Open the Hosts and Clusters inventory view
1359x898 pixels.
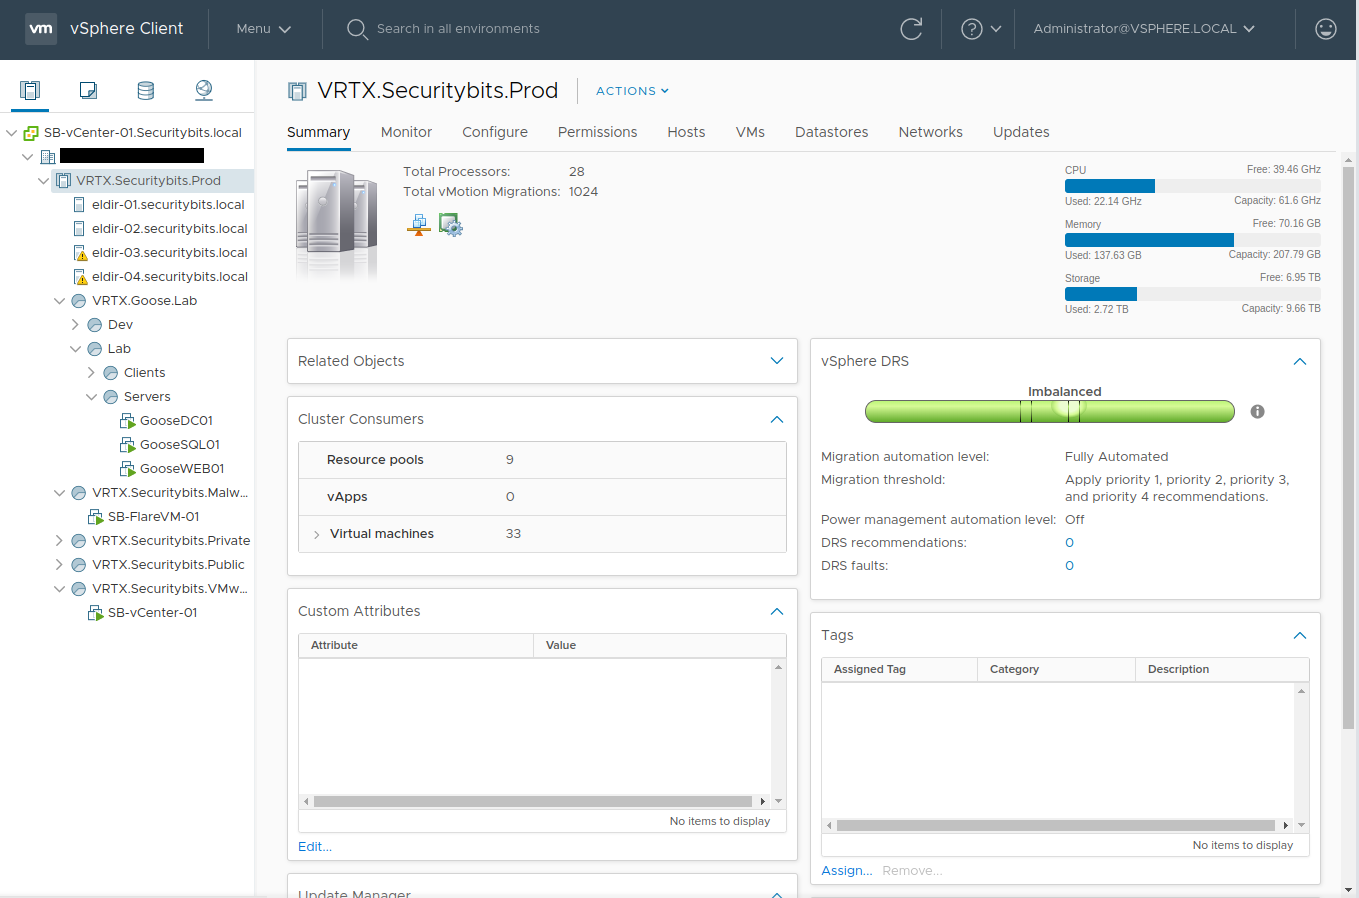[x=30, y=91]
